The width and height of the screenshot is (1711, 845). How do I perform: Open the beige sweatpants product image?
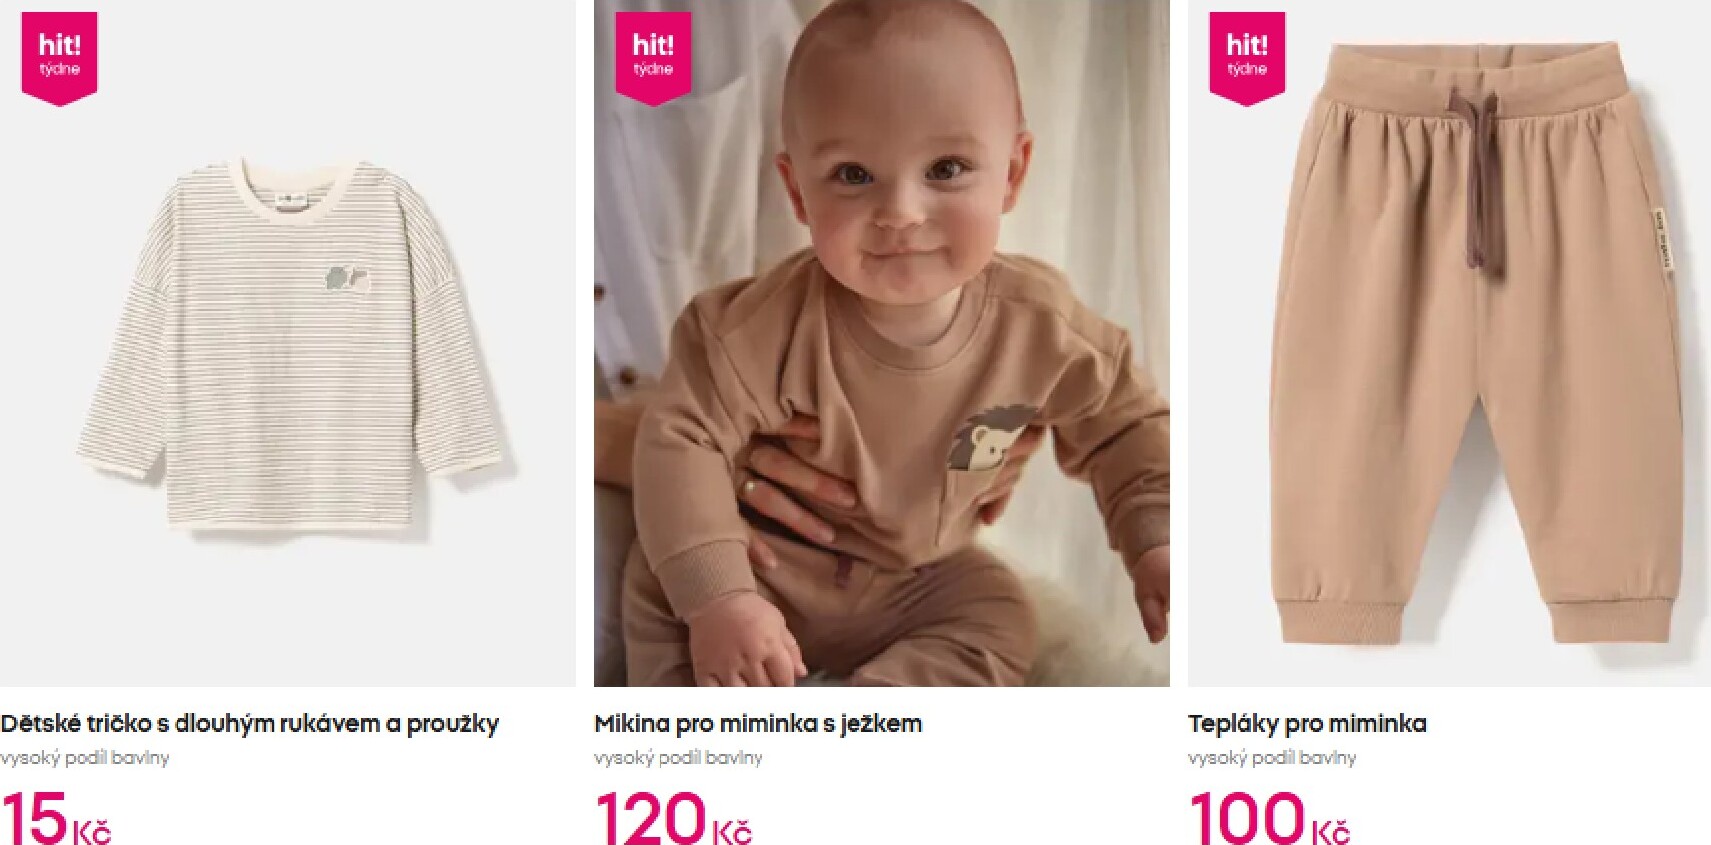(x=1449, y=343)
